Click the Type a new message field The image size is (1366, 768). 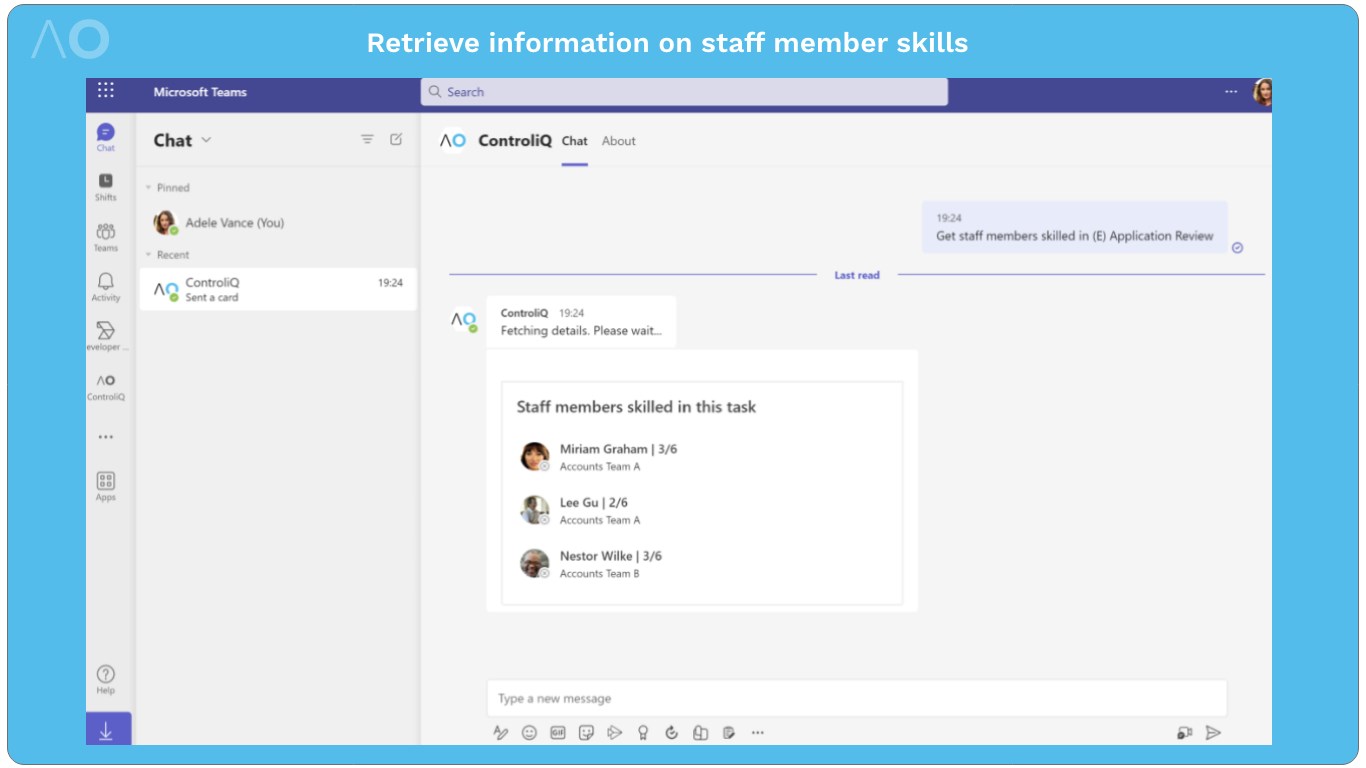pos(857,698)
